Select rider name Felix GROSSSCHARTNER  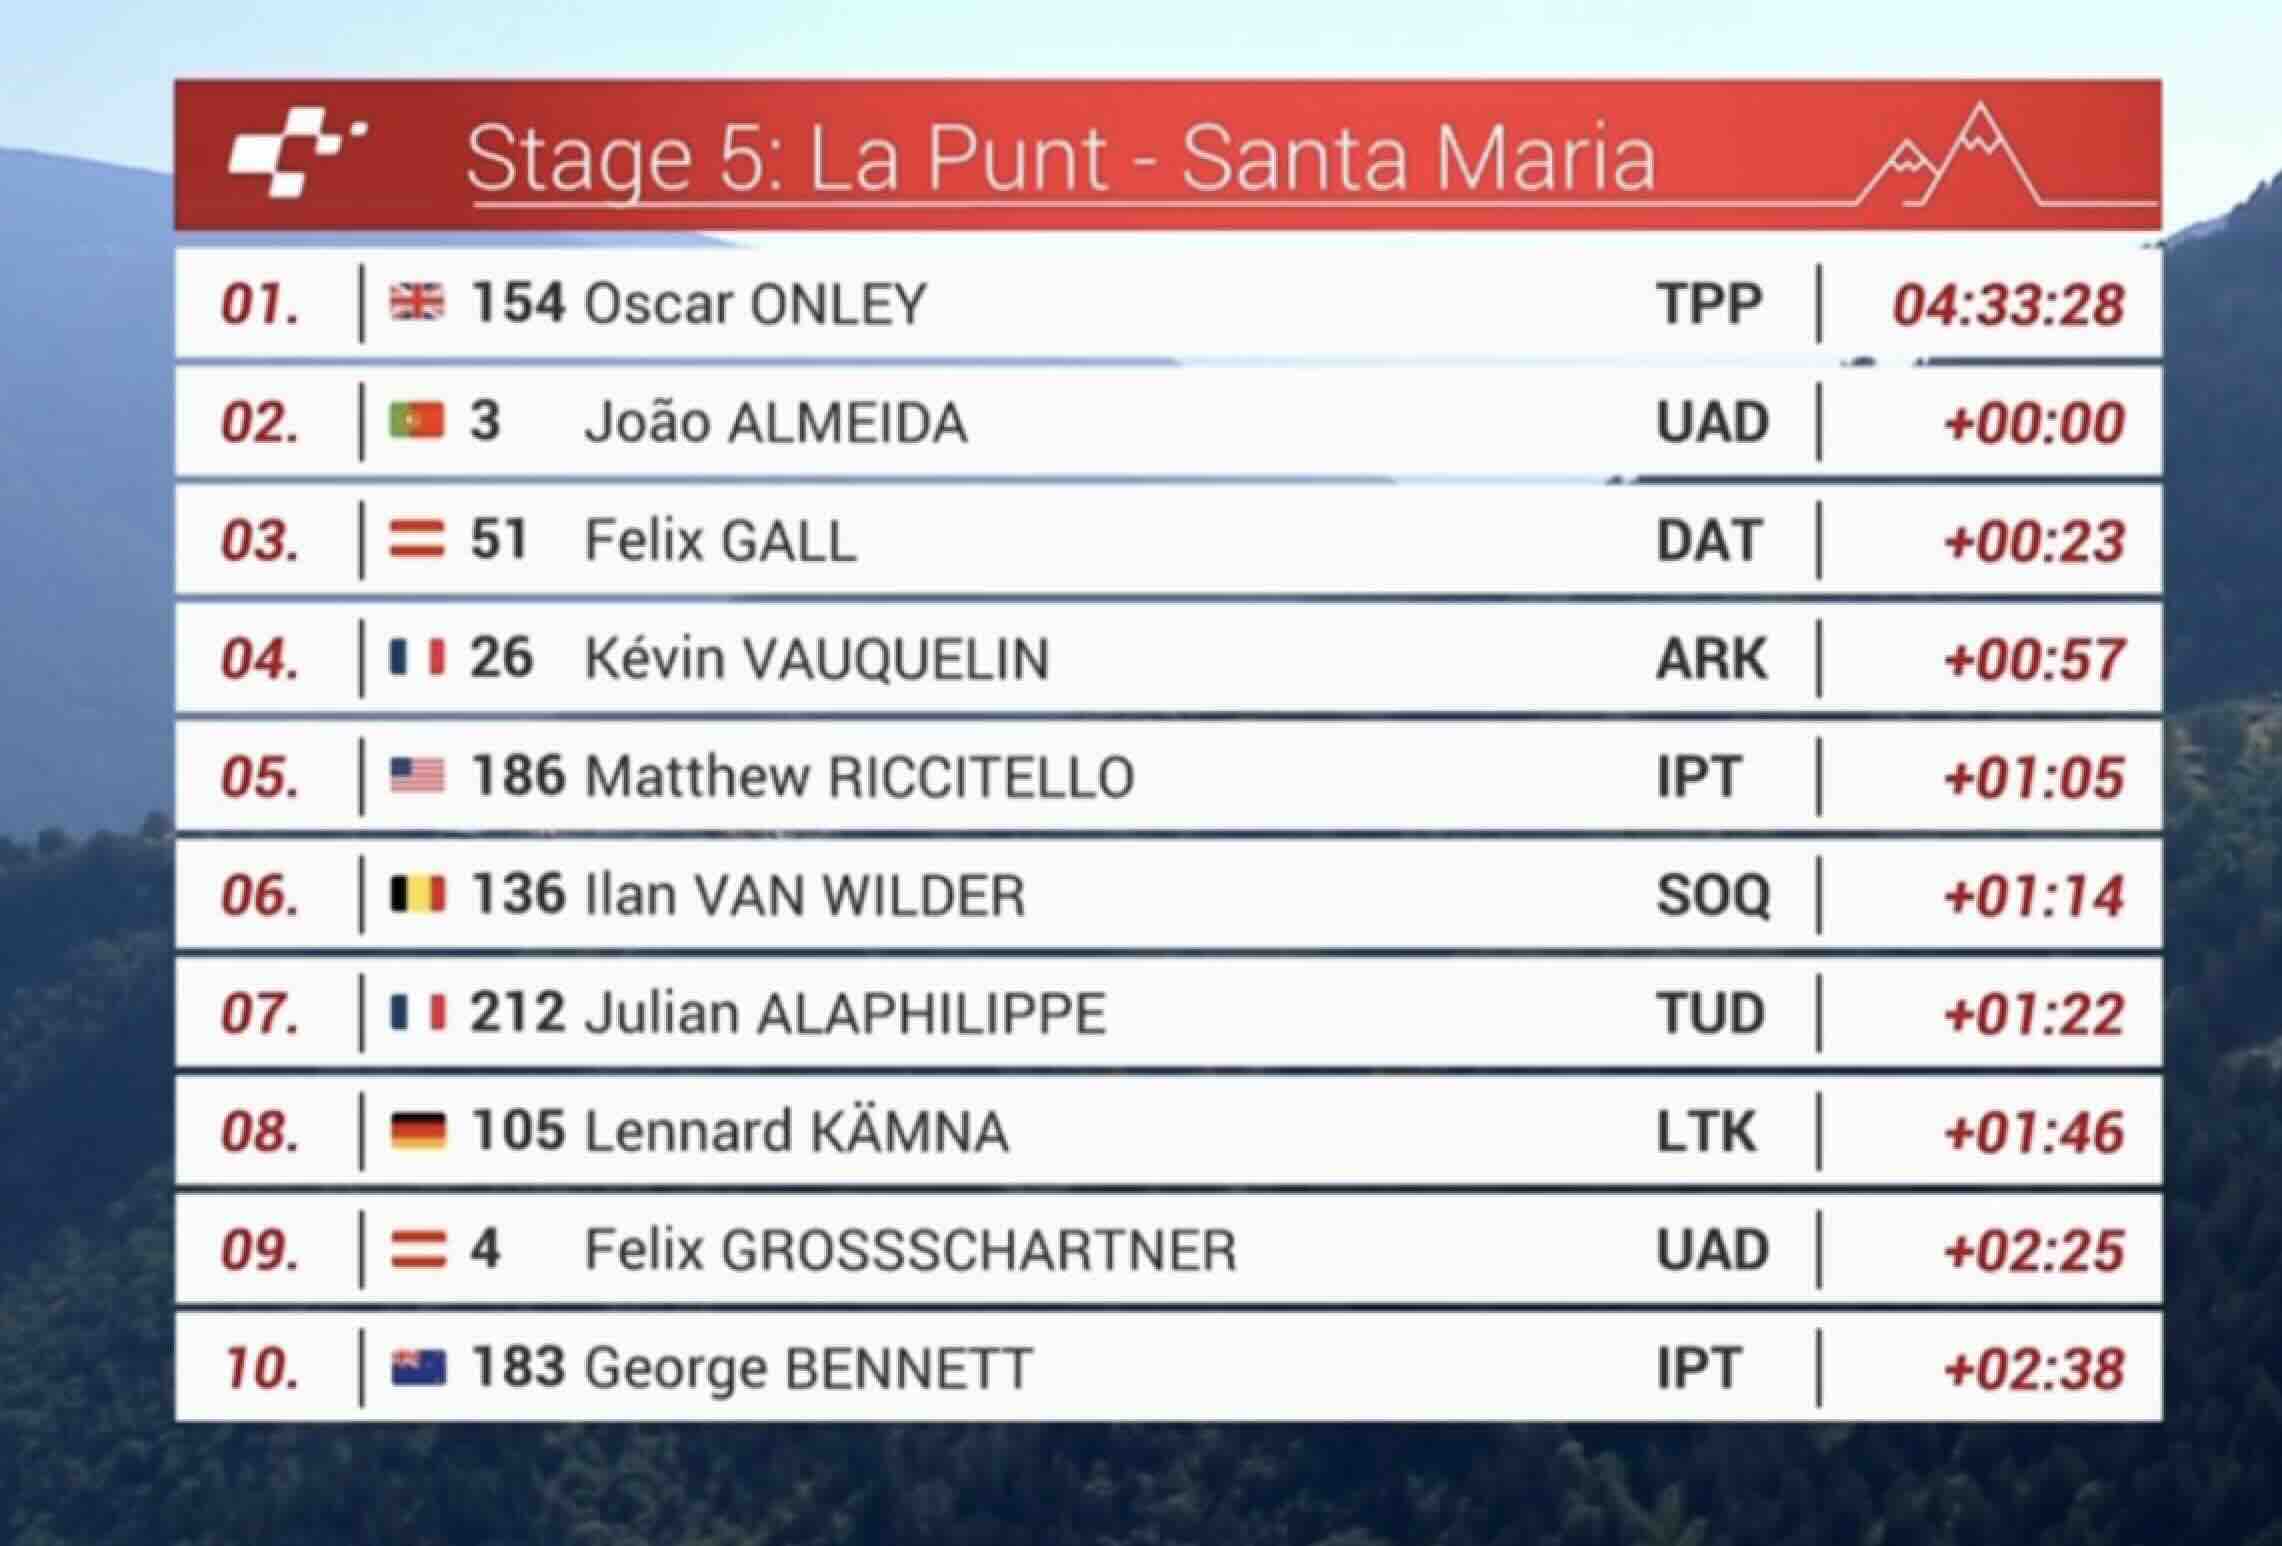pos(910,1250)
